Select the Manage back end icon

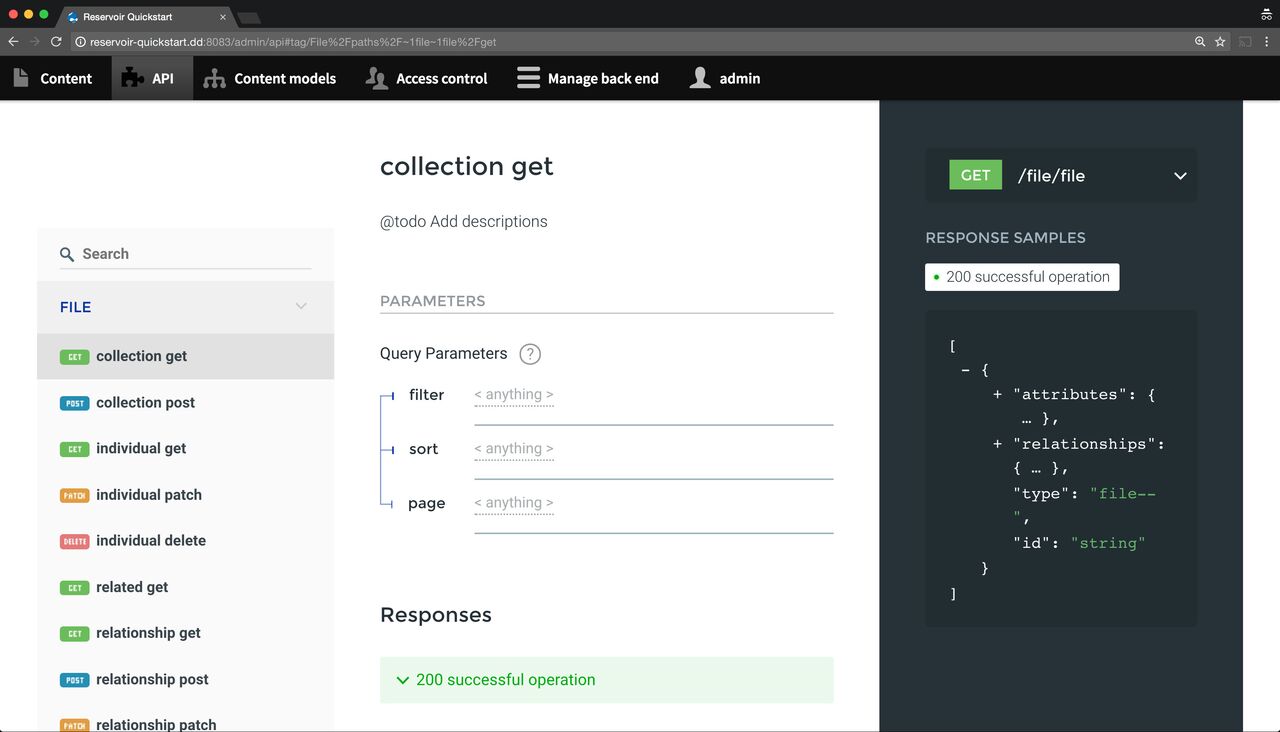tap(526, 77)
